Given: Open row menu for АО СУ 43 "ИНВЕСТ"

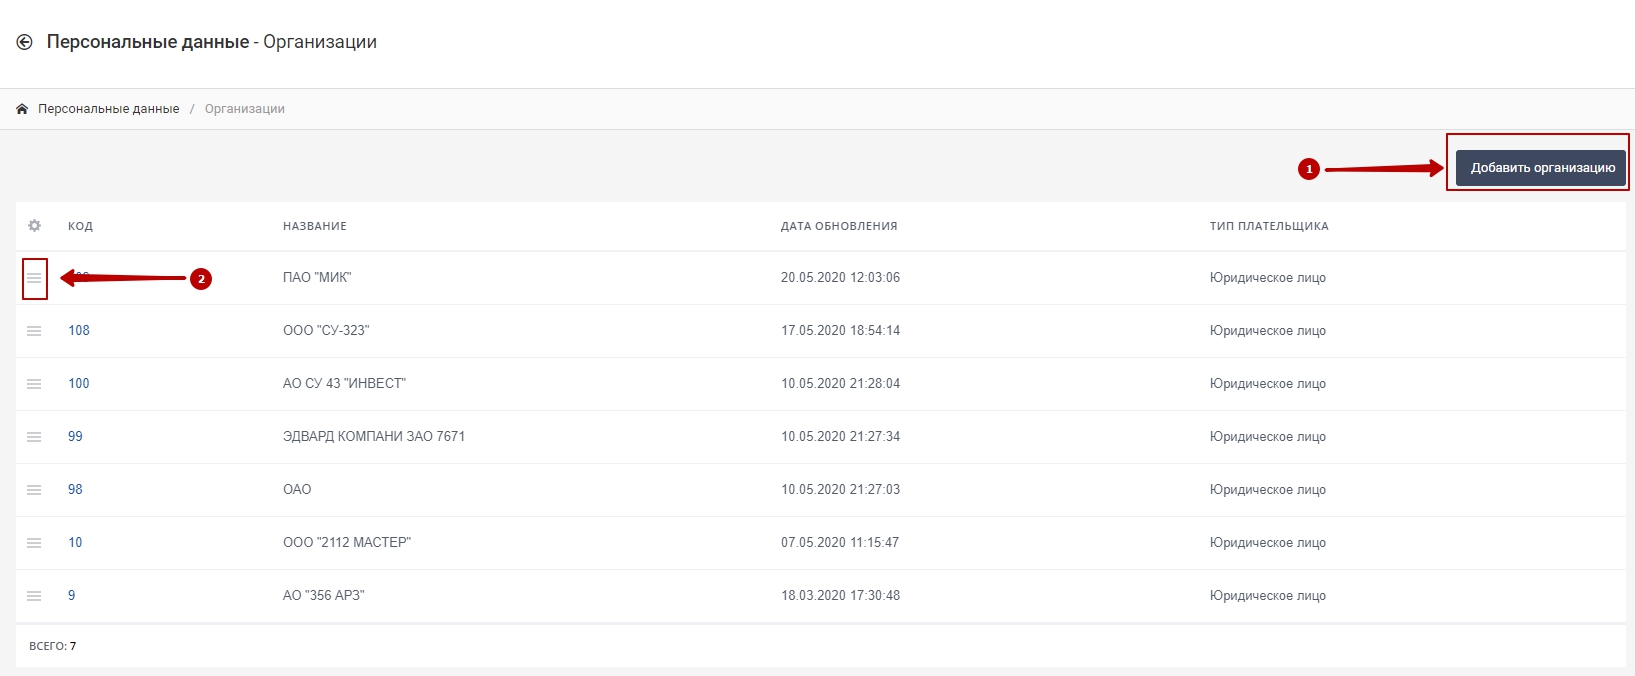Looking at the screenshot, I should pyautogui.click(x=34, y=384).
